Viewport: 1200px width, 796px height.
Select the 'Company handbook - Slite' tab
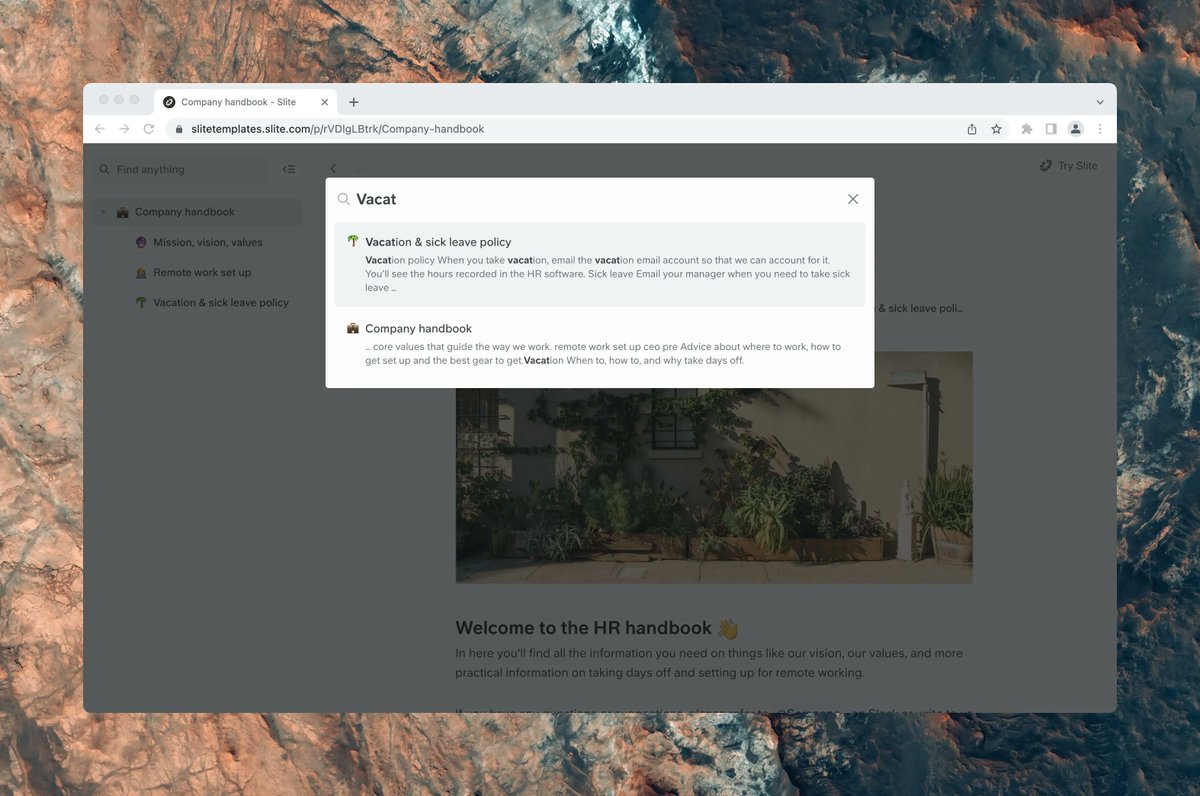coord(246,102)
